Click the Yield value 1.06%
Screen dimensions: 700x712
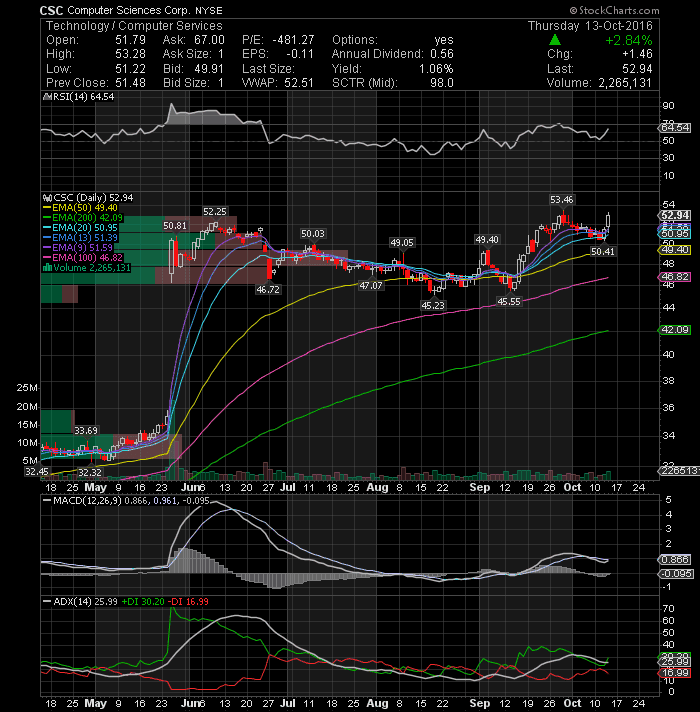pyautogui.click(x=436, y=69)
